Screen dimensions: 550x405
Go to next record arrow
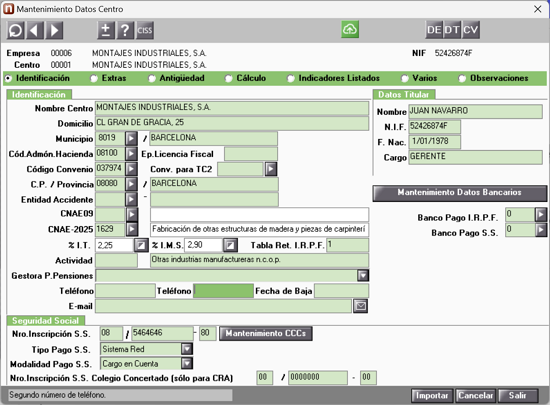(54, 30)
